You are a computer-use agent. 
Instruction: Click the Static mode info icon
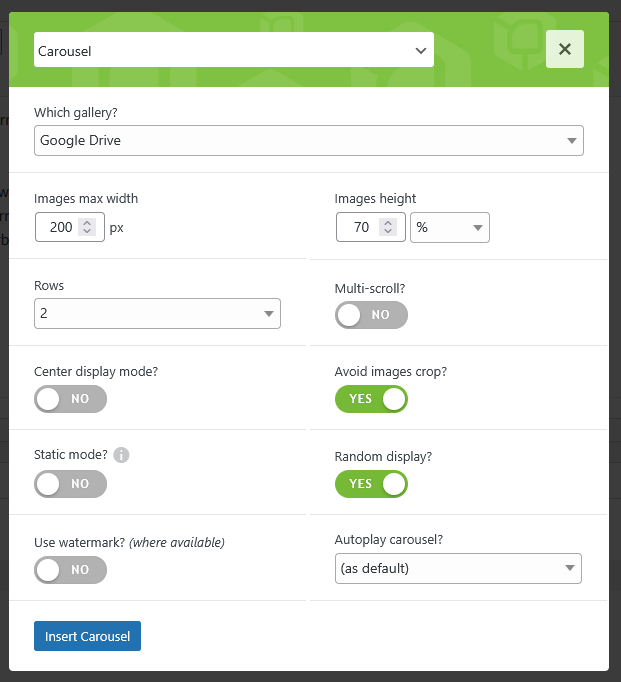tap(122, 455)
